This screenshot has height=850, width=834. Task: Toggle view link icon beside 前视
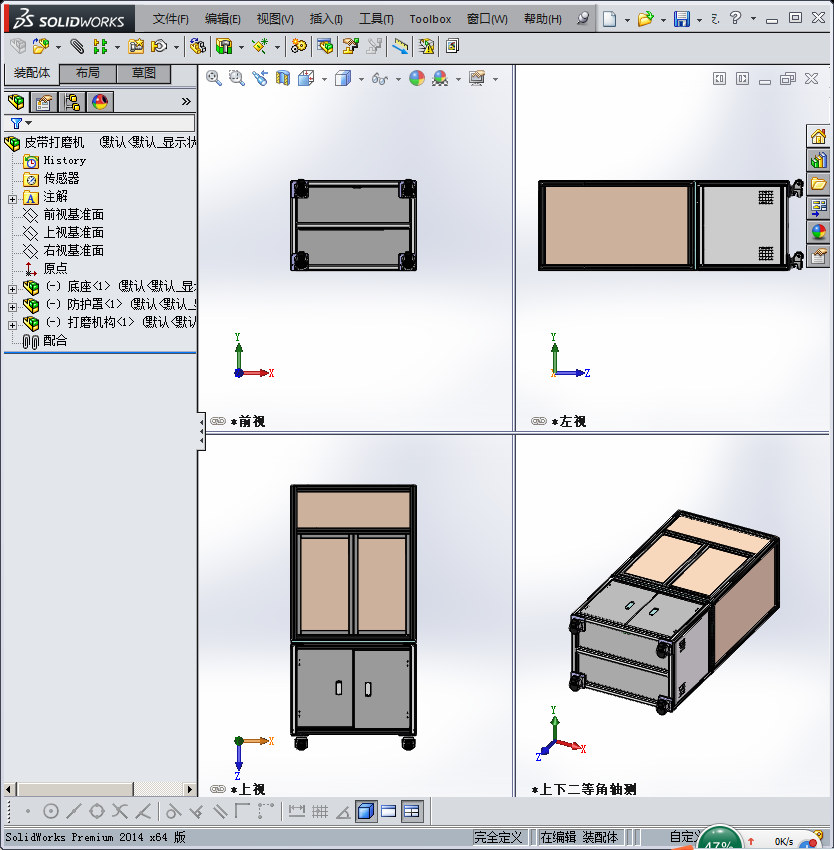(218, 421)
